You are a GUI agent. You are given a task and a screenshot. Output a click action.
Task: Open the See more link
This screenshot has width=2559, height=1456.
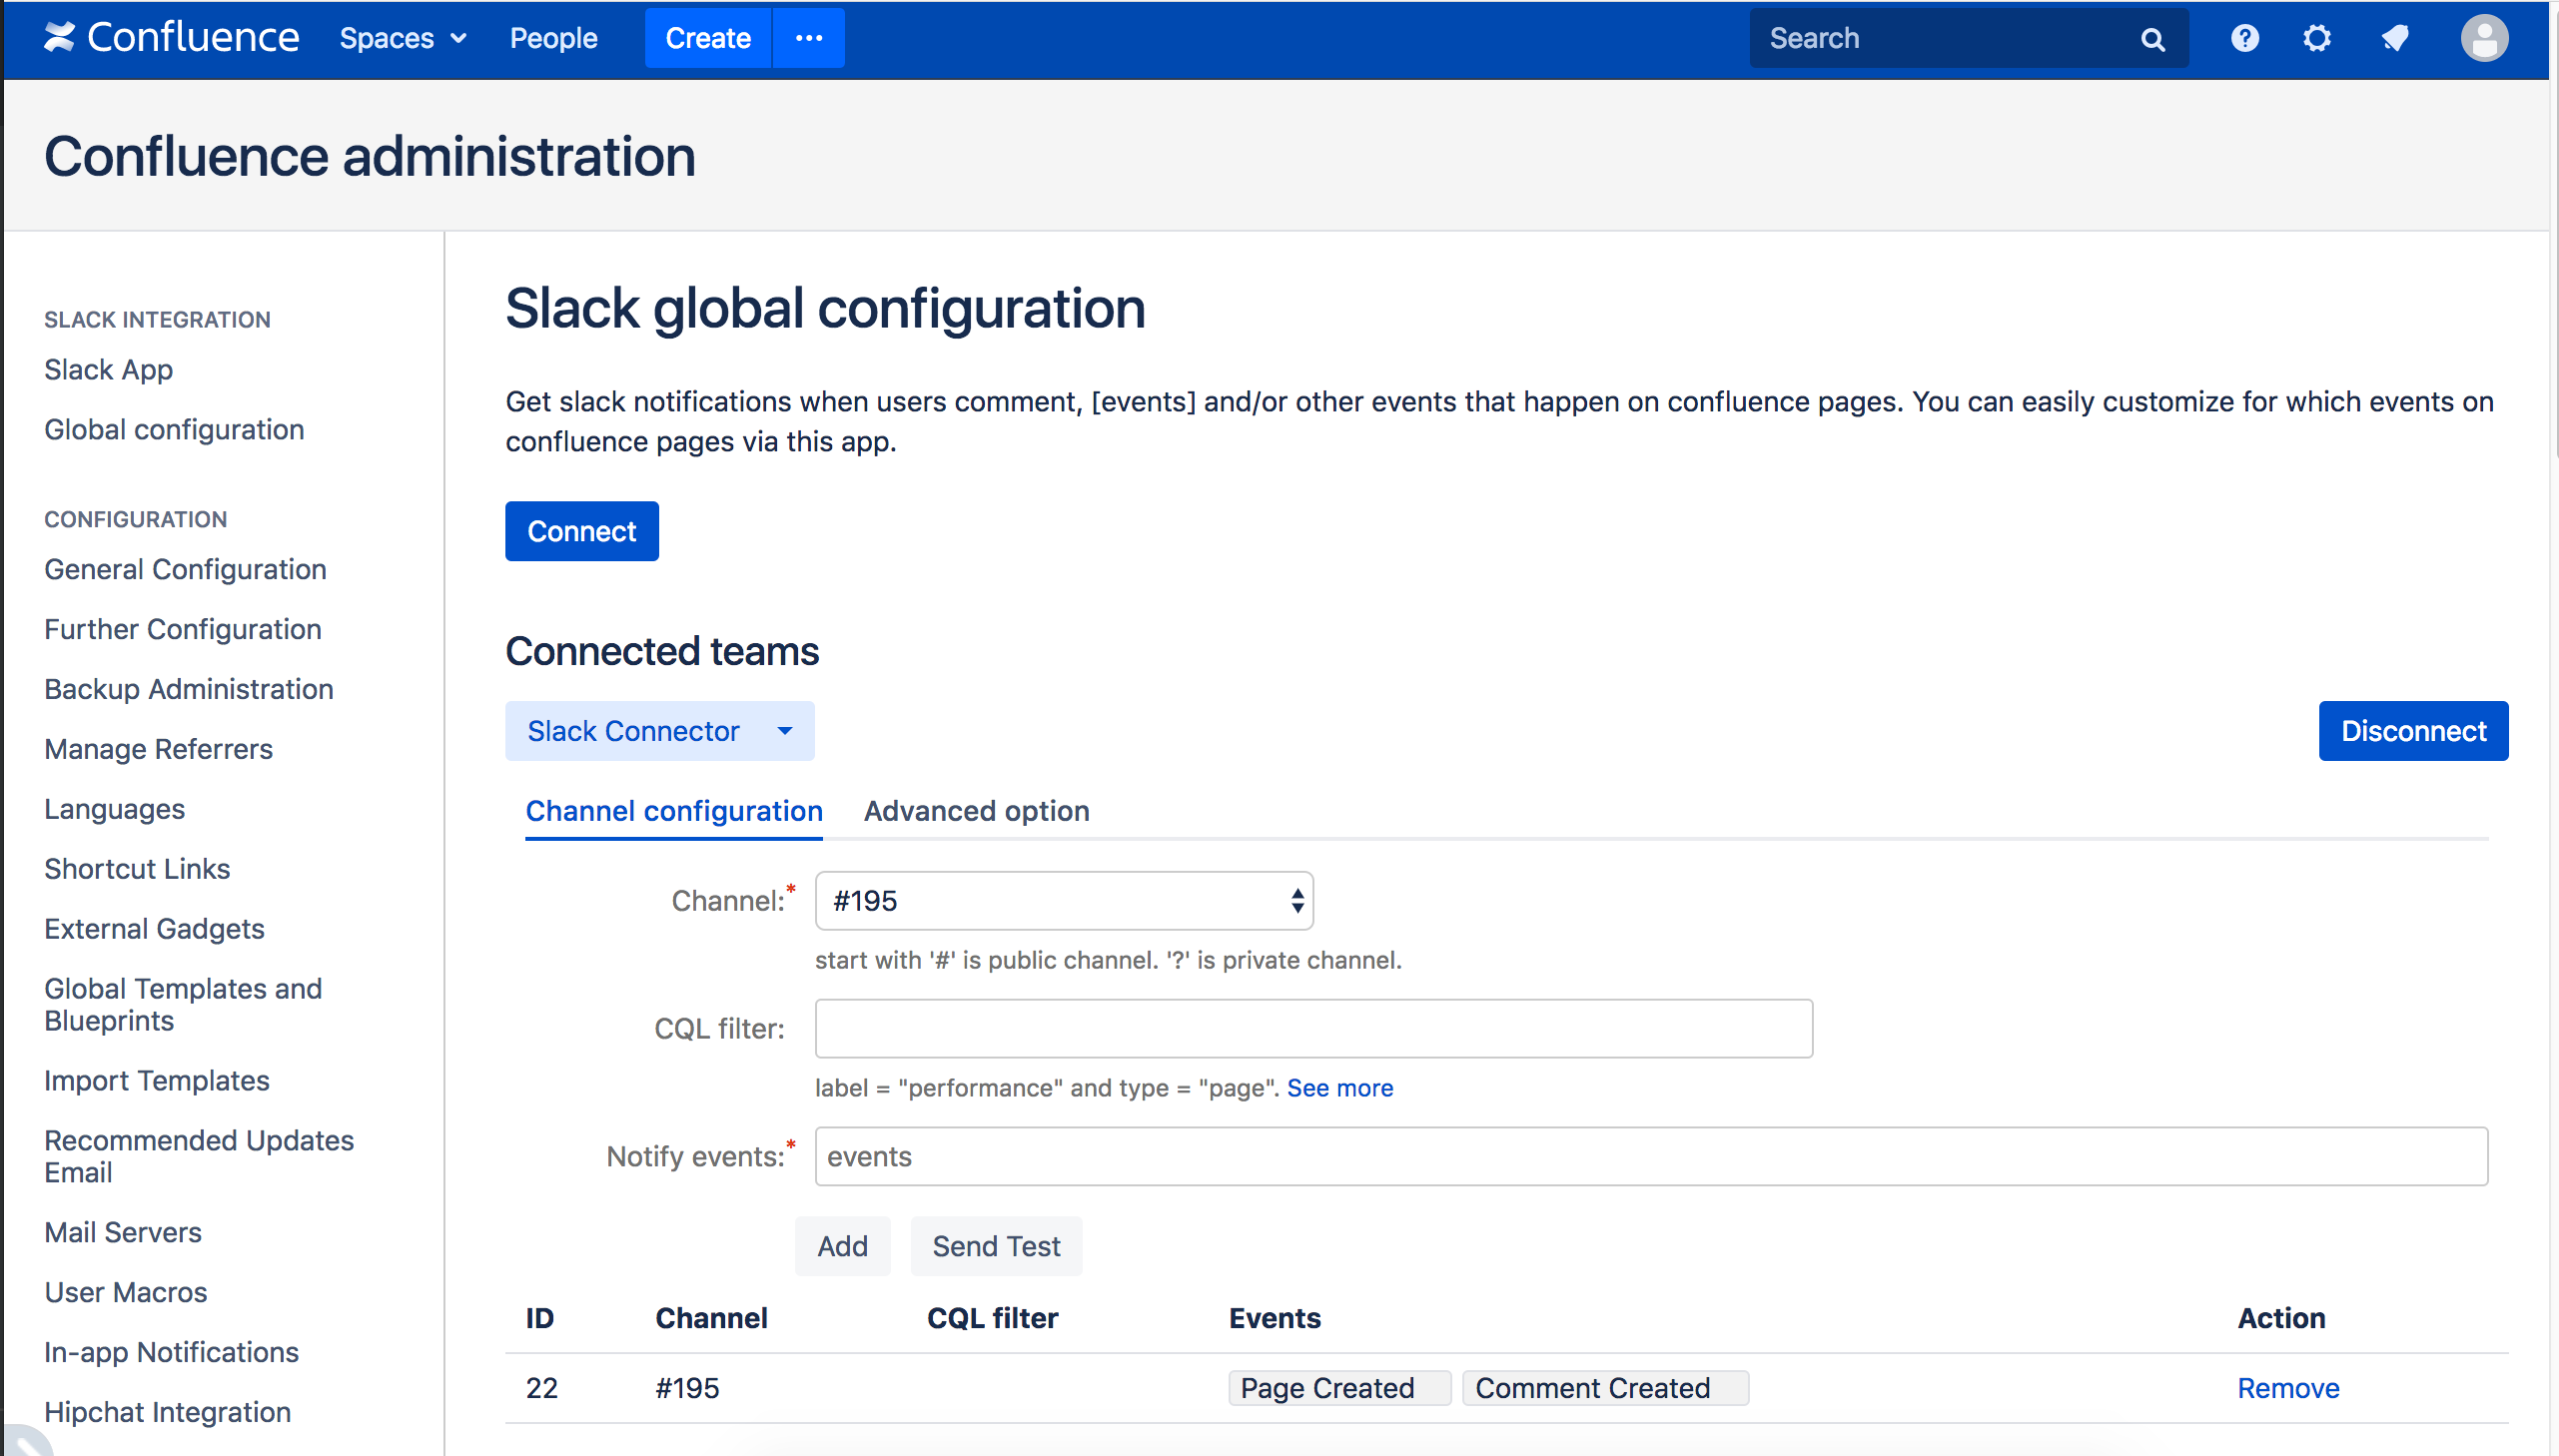tap(1339, 1088)
